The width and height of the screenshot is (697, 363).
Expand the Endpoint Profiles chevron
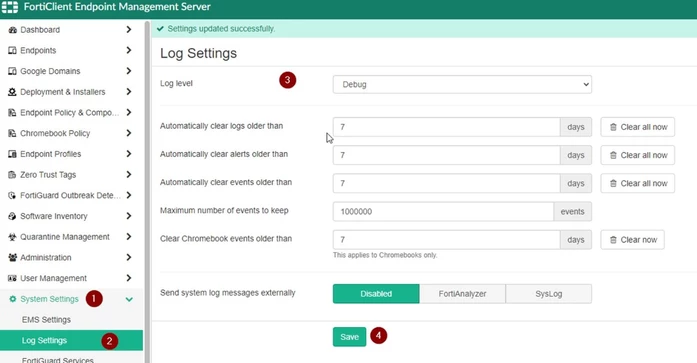pyautogui.click(x=128, y=154)
